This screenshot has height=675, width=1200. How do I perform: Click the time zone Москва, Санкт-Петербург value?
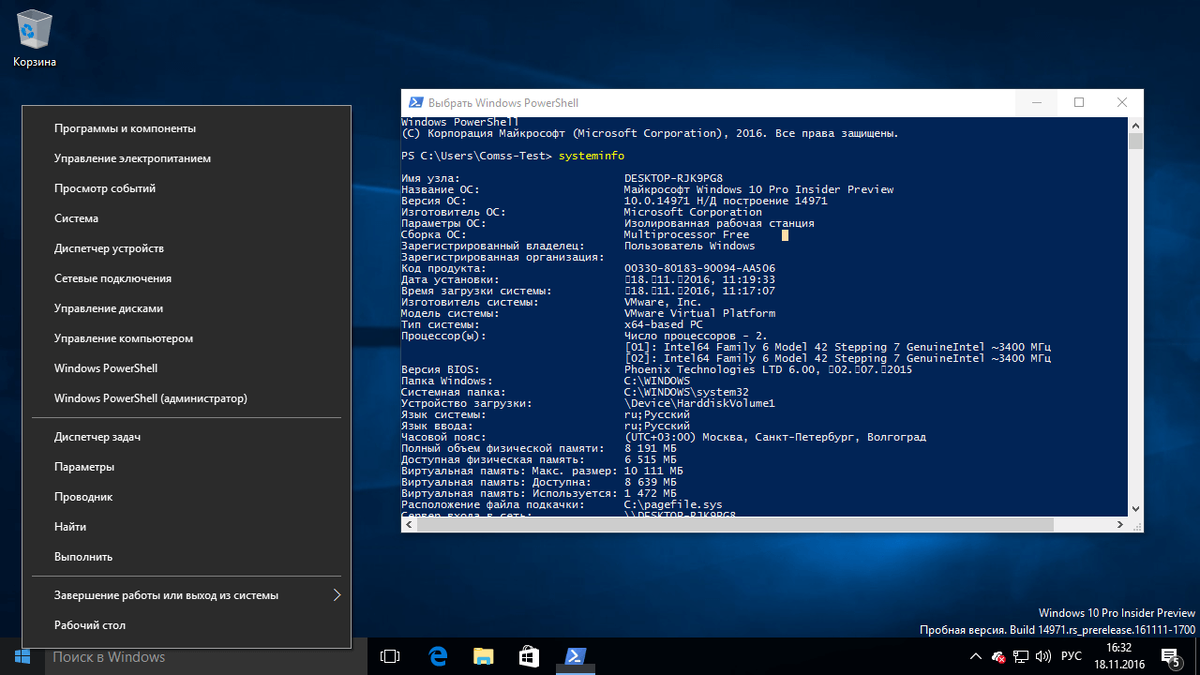pos(775,437)
